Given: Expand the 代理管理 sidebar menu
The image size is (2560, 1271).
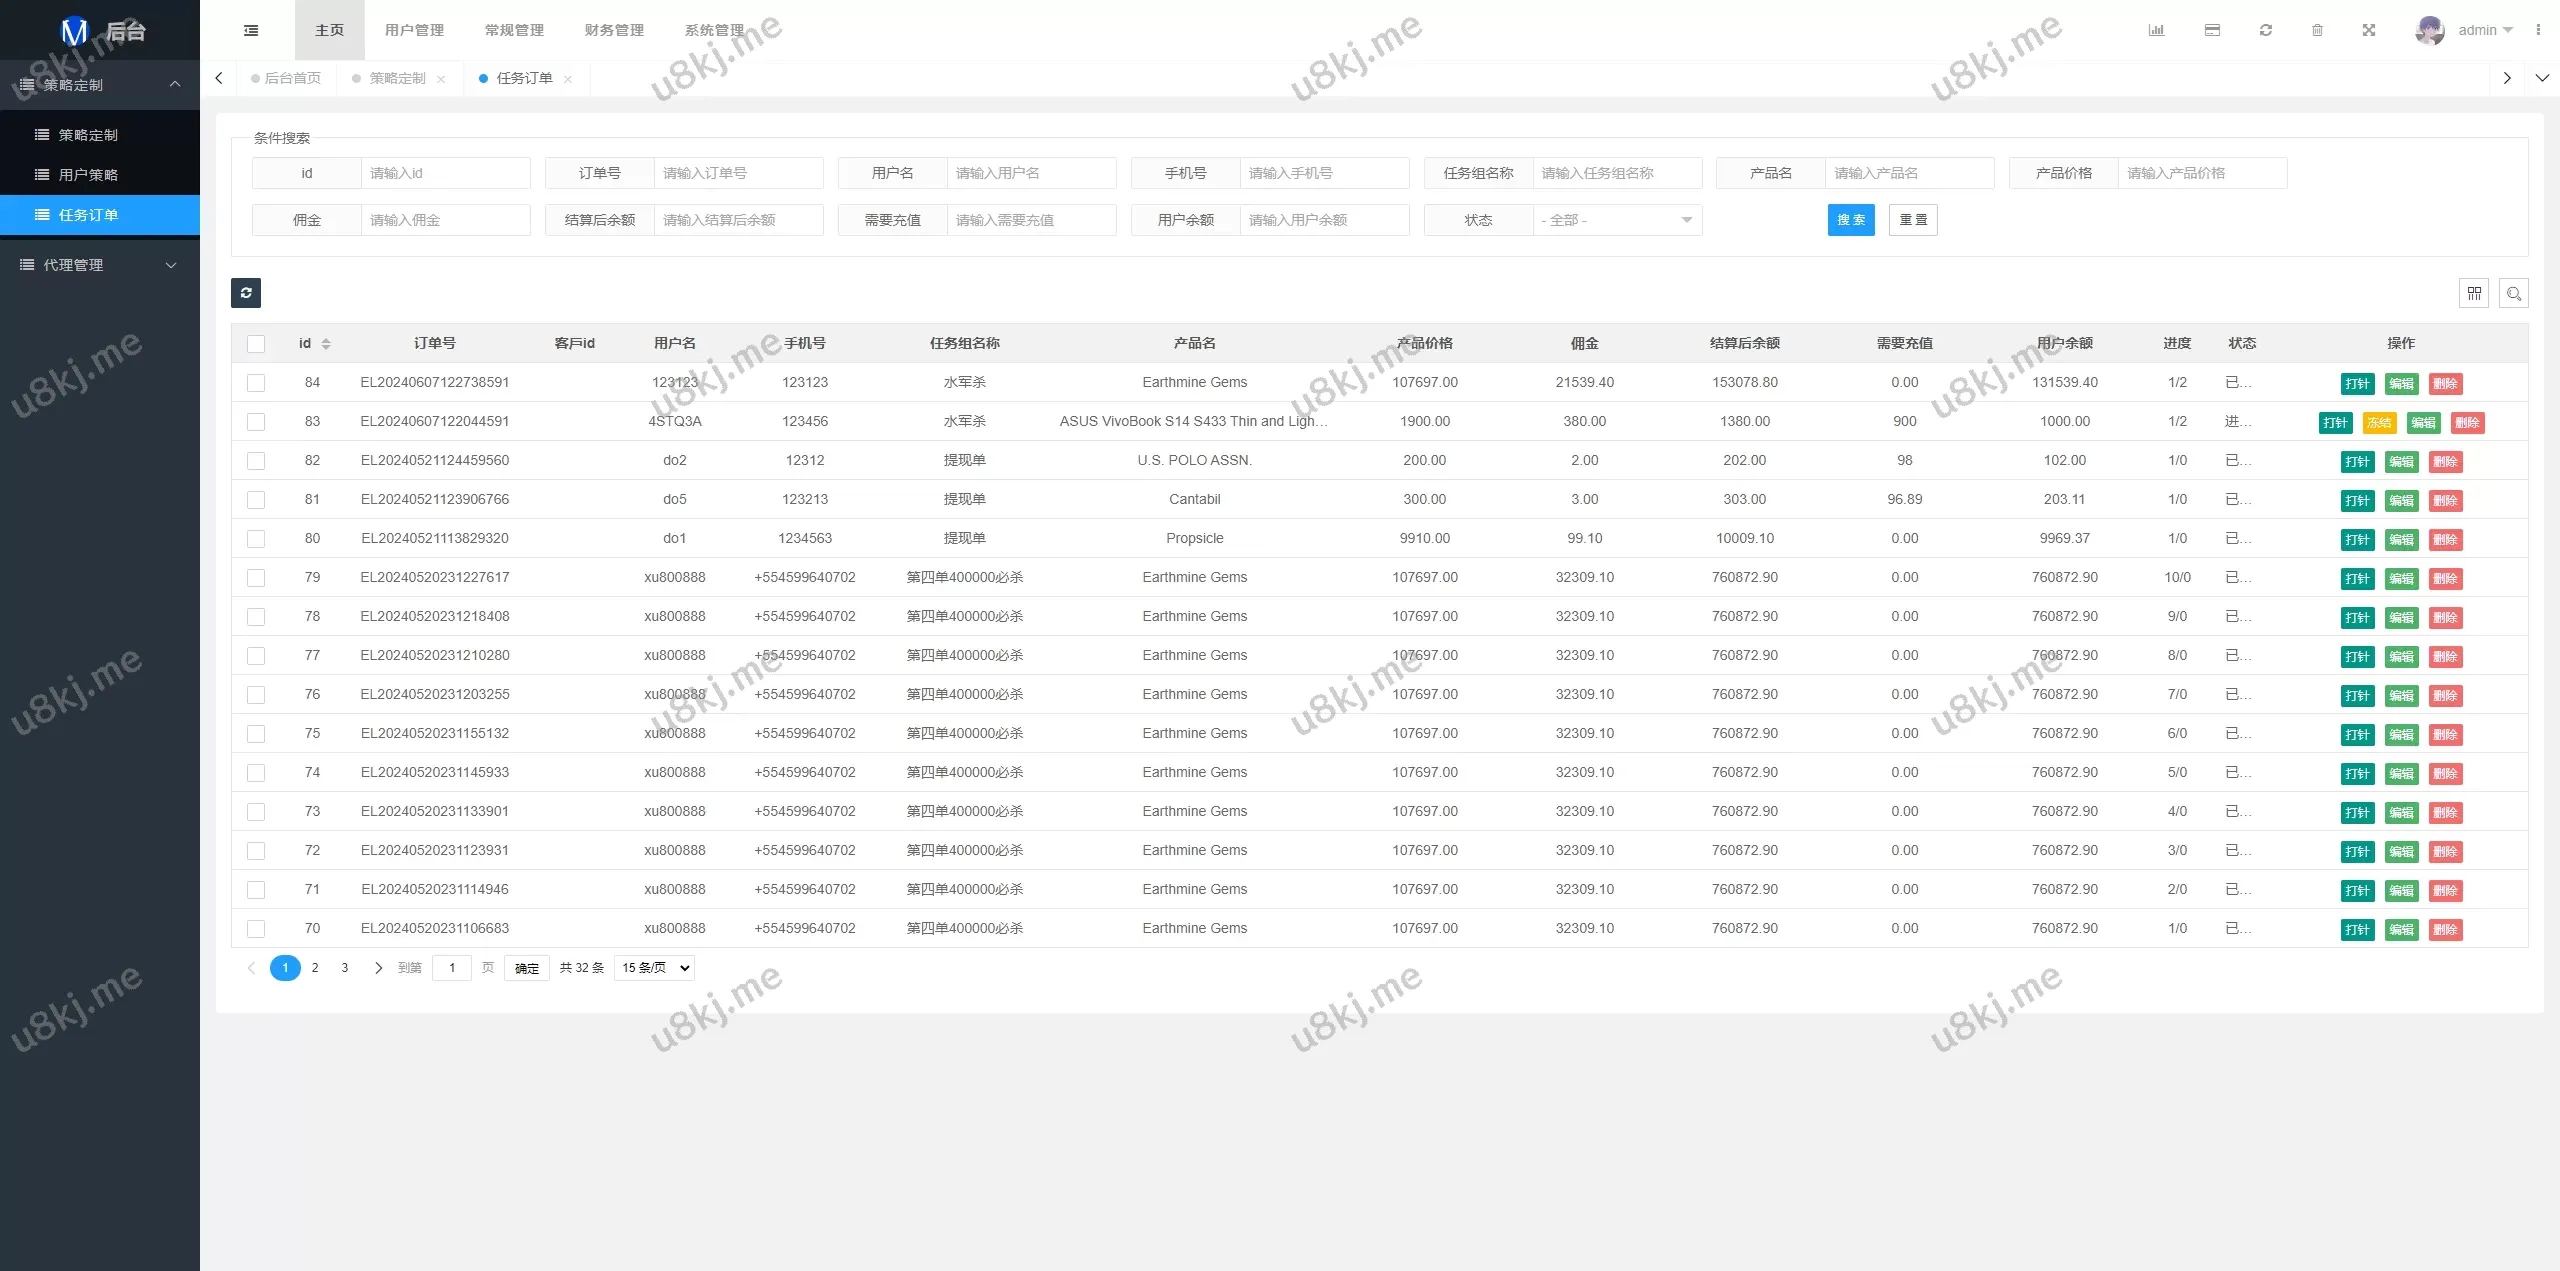Looking at the screenshot, I should [99, 265].
